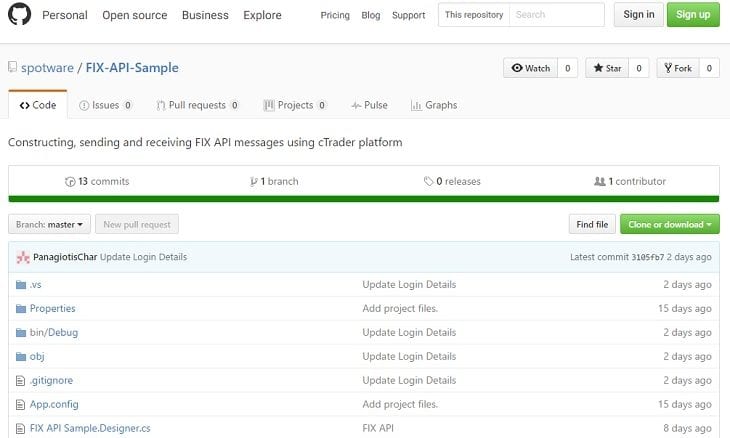Watch the repository with the eye button
The image size is (730, 438).
click(531, 68)
